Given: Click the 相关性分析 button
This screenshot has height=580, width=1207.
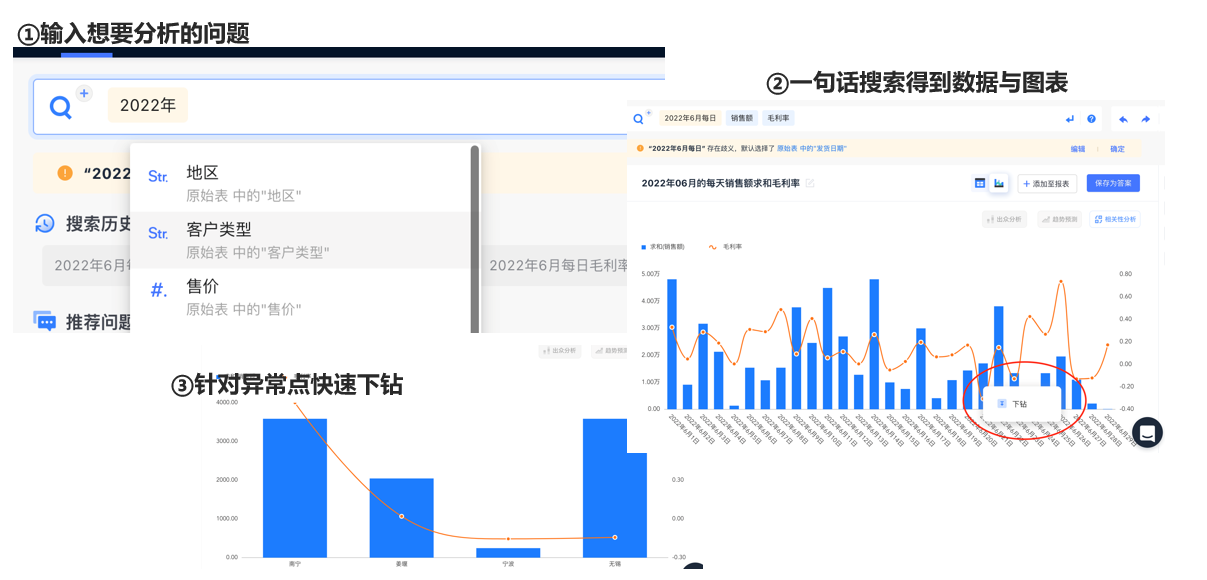Looking at the screenshot, I should click(1115, 219).
